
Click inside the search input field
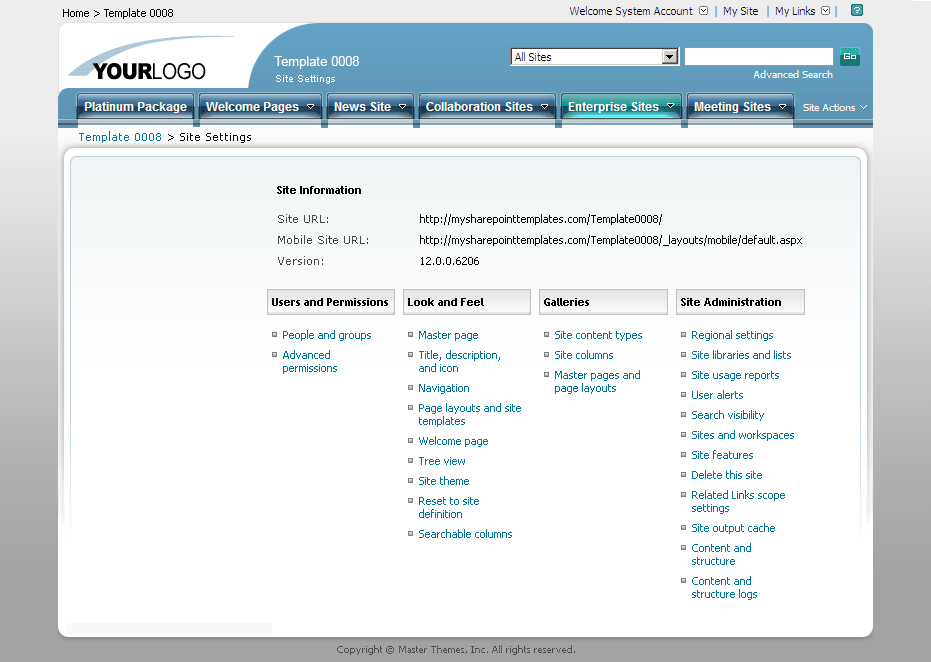pos(758,57)
